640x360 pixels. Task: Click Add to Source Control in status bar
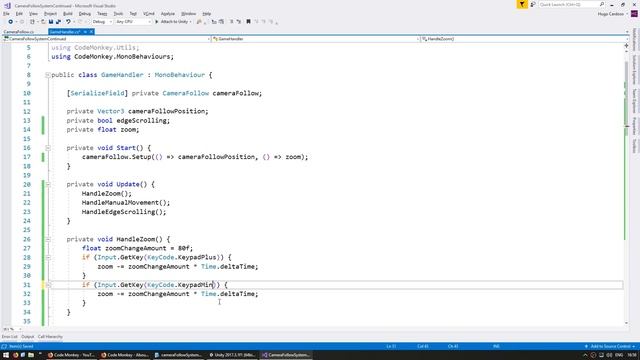coord(610,347)
